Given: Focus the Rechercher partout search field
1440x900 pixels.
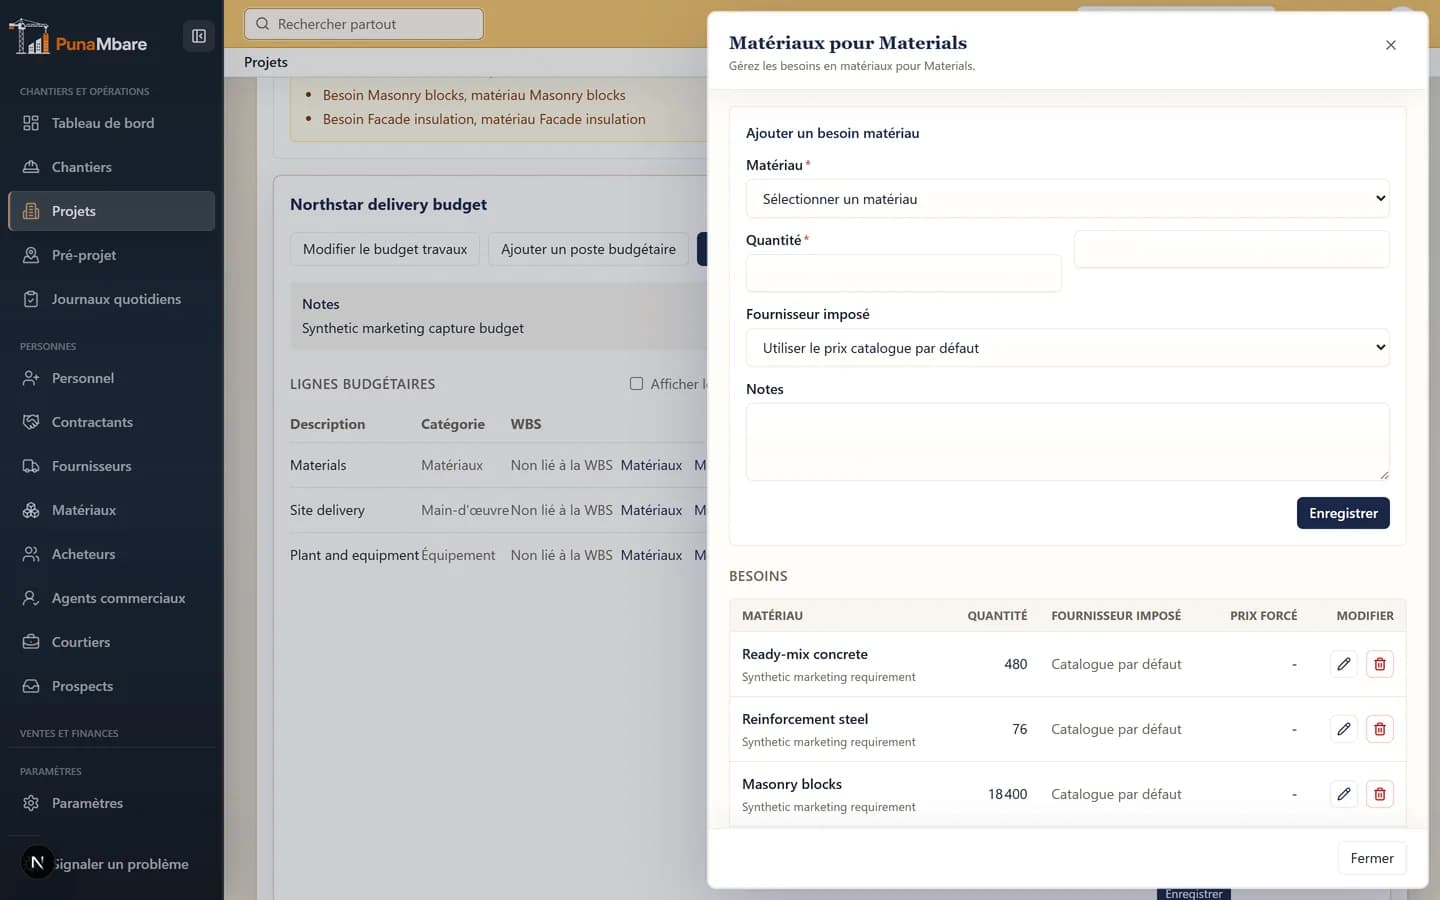Looking at the screenshot, I should 364,24.
